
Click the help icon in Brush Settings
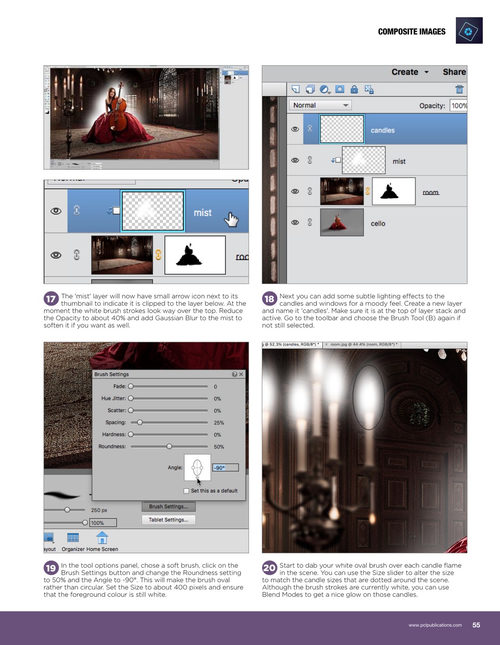coord(235,374)
